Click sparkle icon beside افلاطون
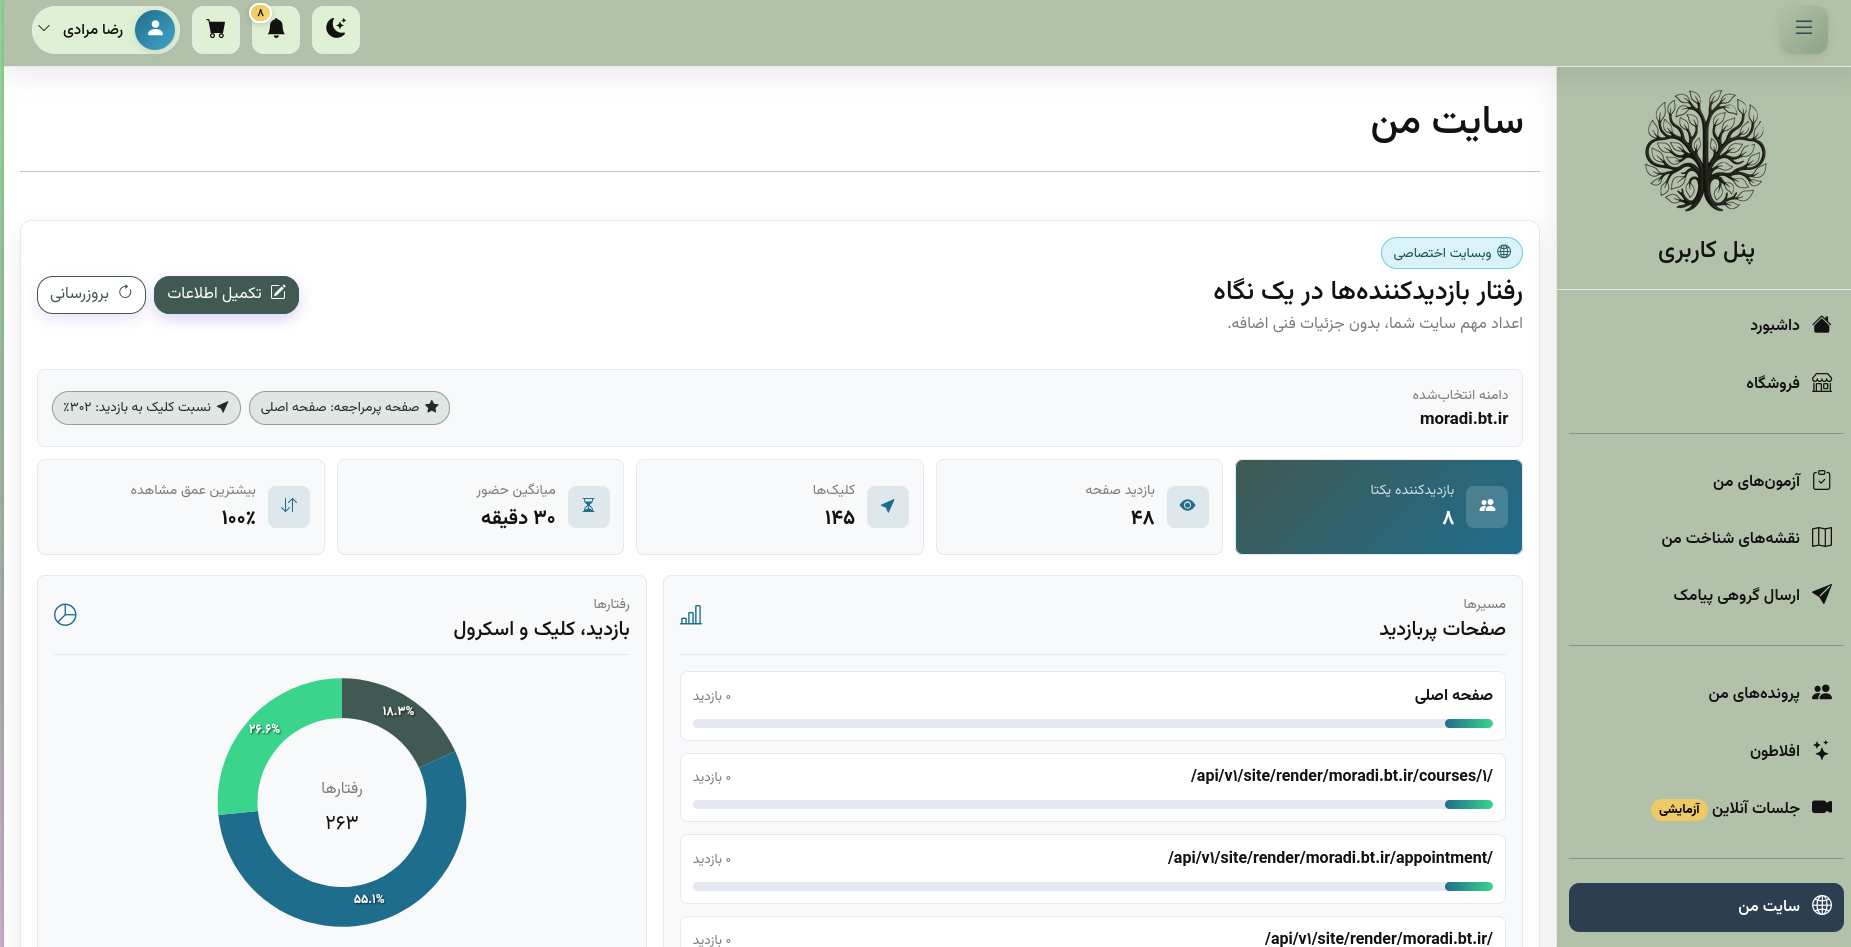 tap(1822, 750)
